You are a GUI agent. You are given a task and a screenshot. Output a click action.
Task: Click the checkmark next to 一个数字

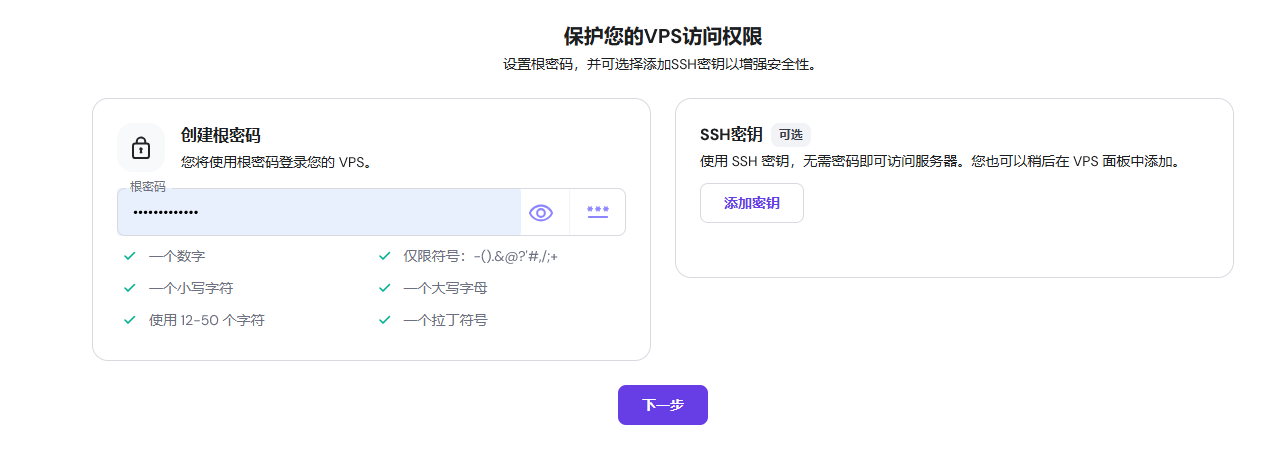click(129, 256)
